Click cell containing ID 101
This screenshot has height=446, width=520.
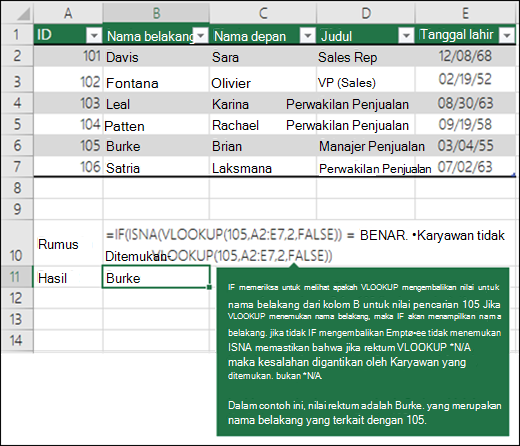point(68,56)
